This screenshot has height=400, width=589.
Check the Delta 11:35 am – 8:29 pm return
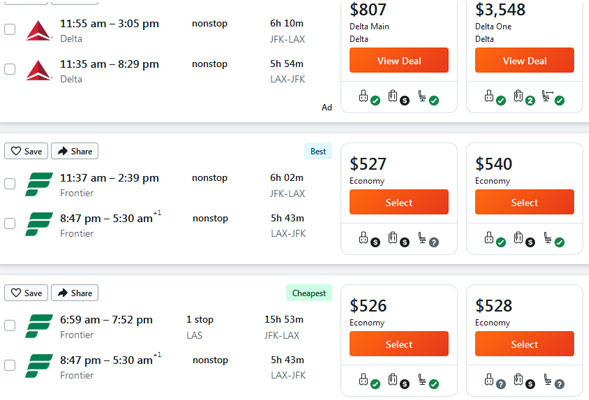pos(10,69)
